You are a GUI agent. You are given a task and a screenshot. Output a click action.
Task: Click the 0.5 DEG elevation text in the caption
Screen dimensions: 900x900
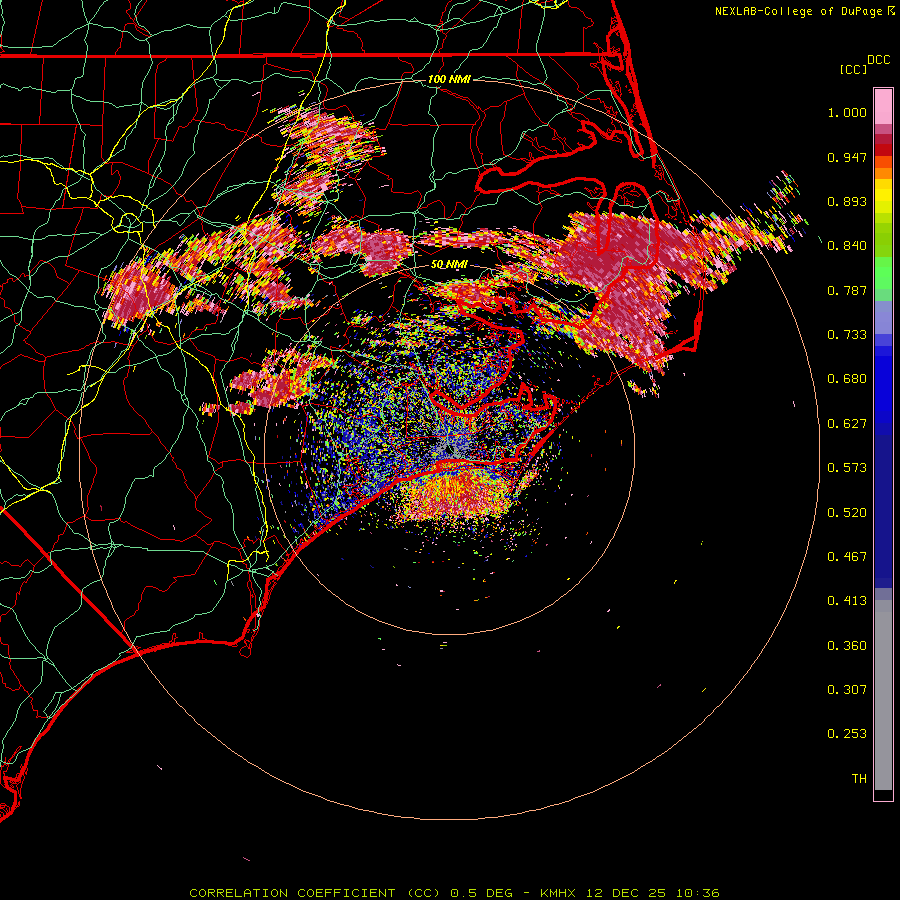481,893
